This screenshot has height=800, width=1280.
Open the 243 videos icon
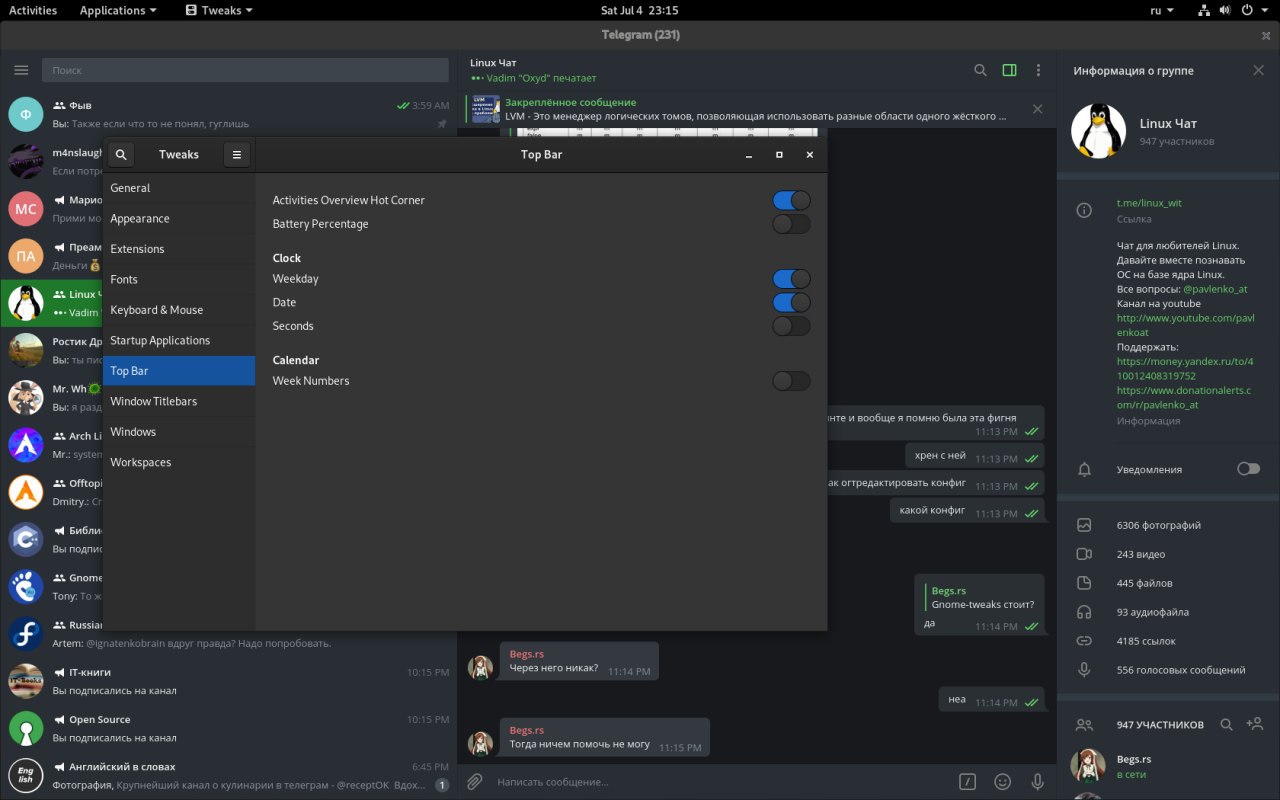click(x=1084, y=554)
